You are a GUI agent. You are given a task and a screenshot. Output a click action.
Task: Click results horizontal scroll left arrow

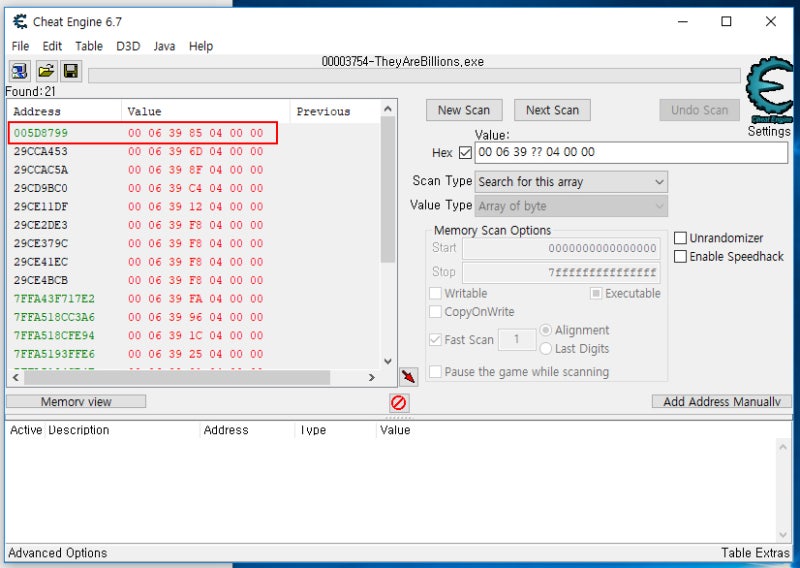[x=15, y=378]
